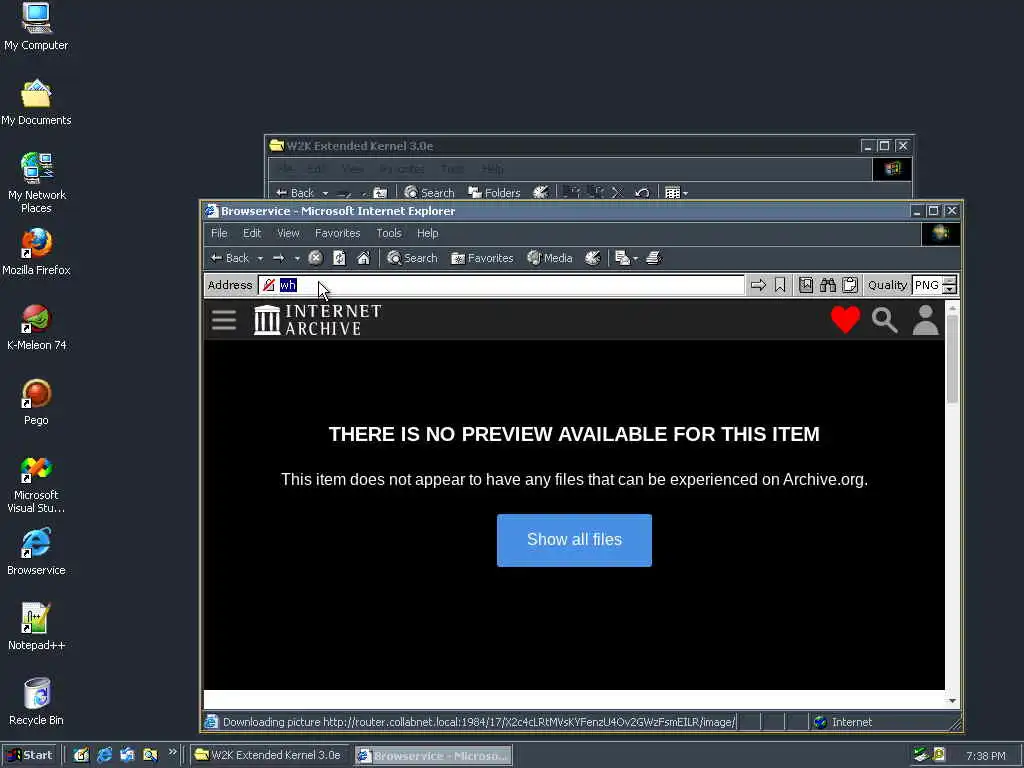Click the Stop button in Browservice toolbar

click(x=315, y=258)
